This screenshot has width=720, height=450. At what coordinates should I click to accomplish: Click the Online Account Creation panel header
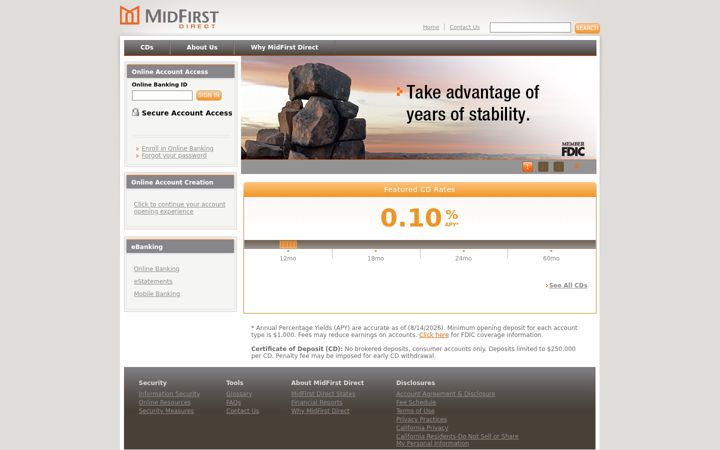click(180, 182)
